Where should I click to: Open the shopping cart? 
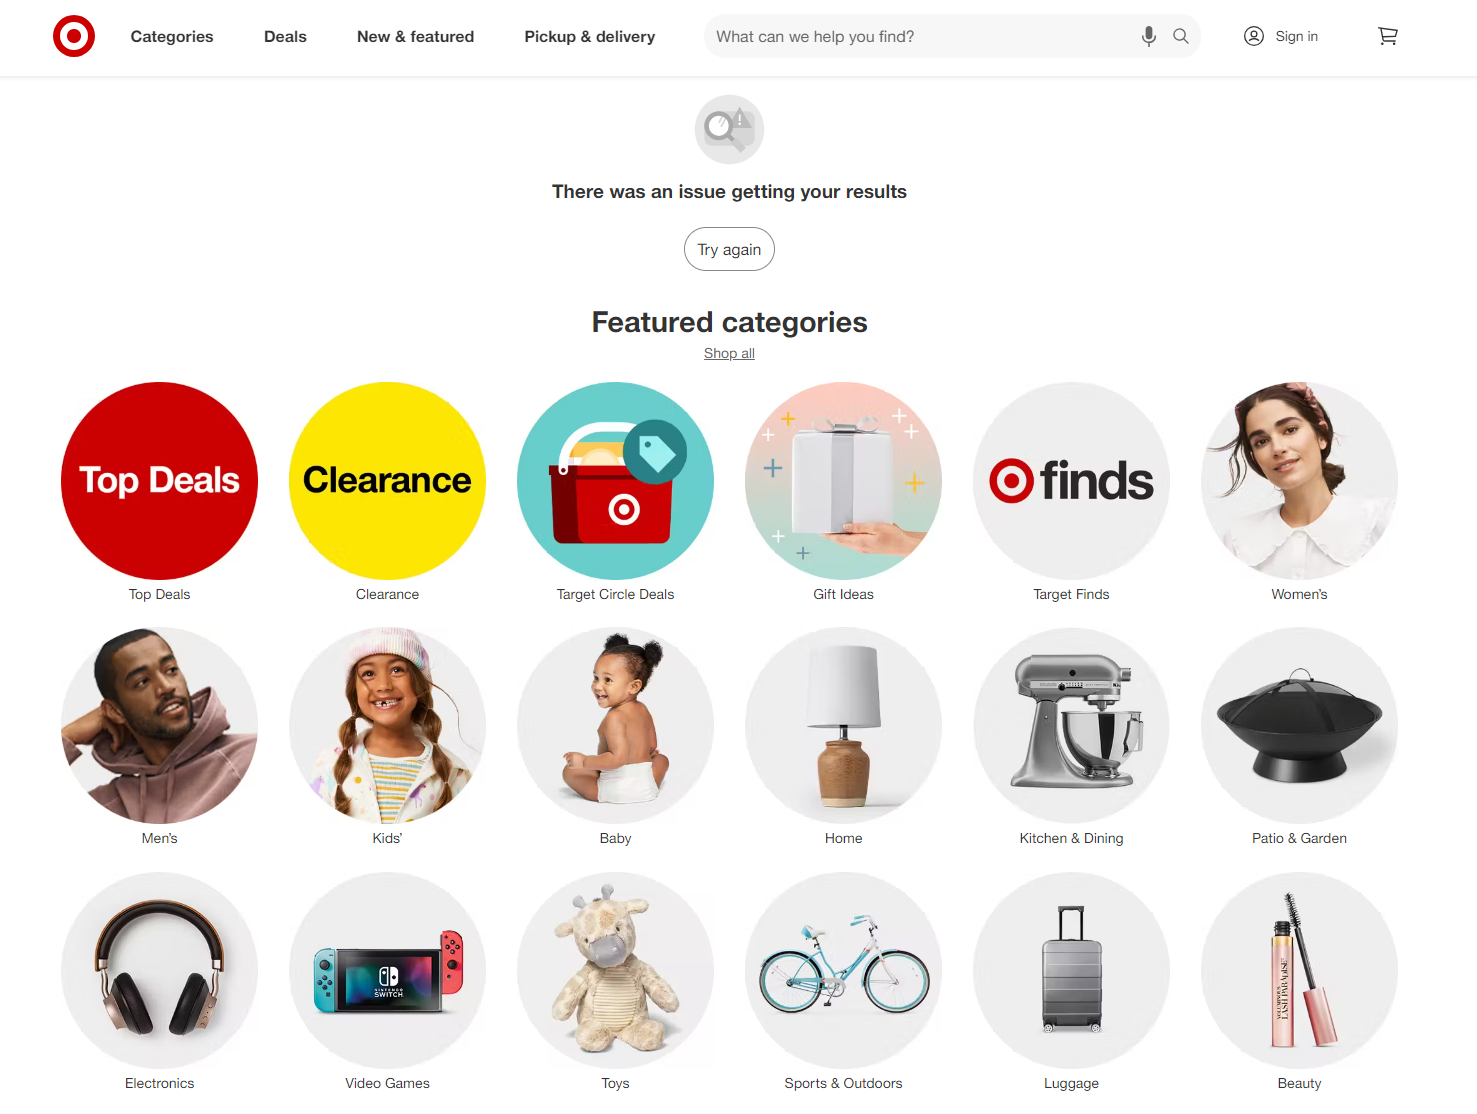point(1388,36)
